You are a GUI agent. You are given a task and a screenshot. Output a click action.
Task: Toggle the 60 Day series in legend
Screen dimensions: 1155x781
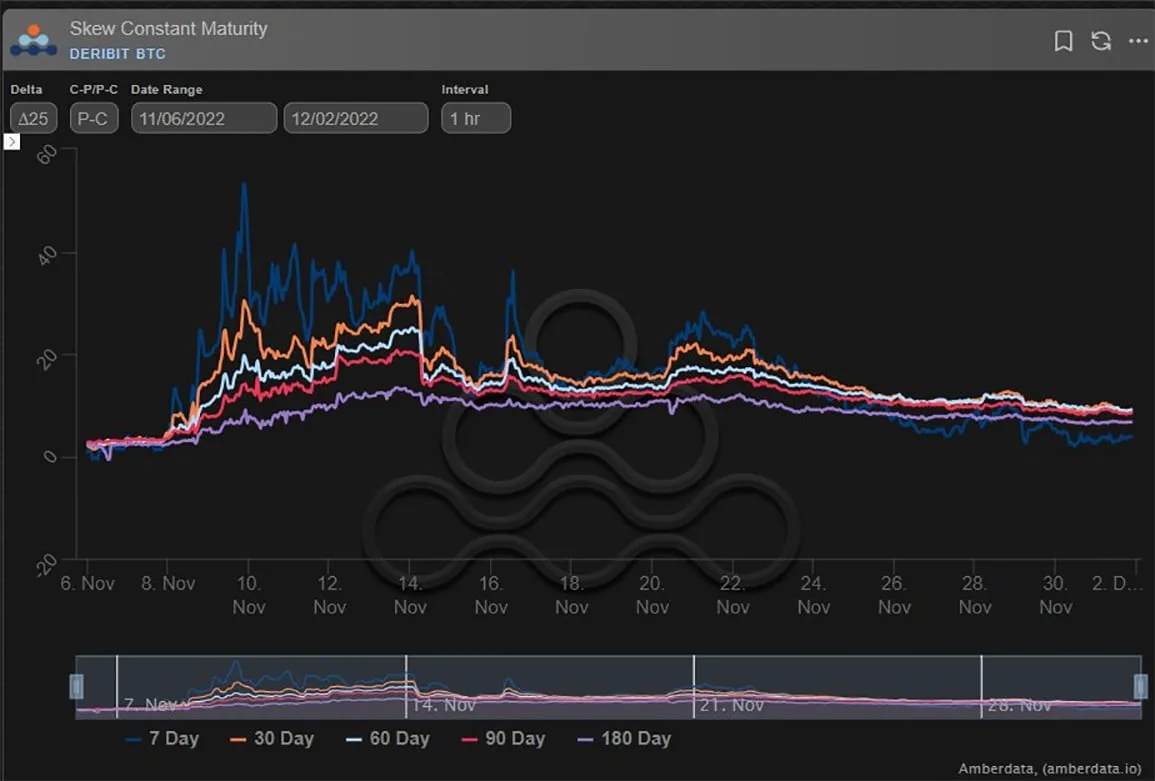click(x=387, y=738)
